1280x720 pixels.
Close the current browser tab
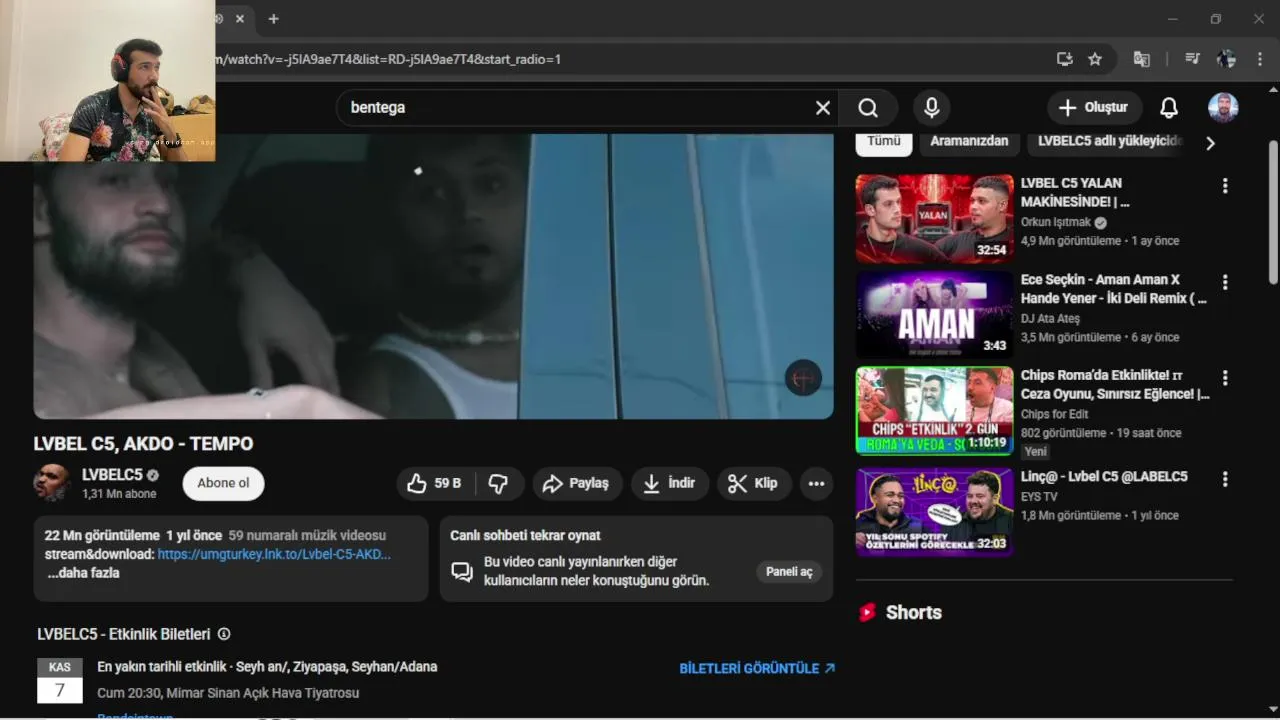click(x=240, y=19)
